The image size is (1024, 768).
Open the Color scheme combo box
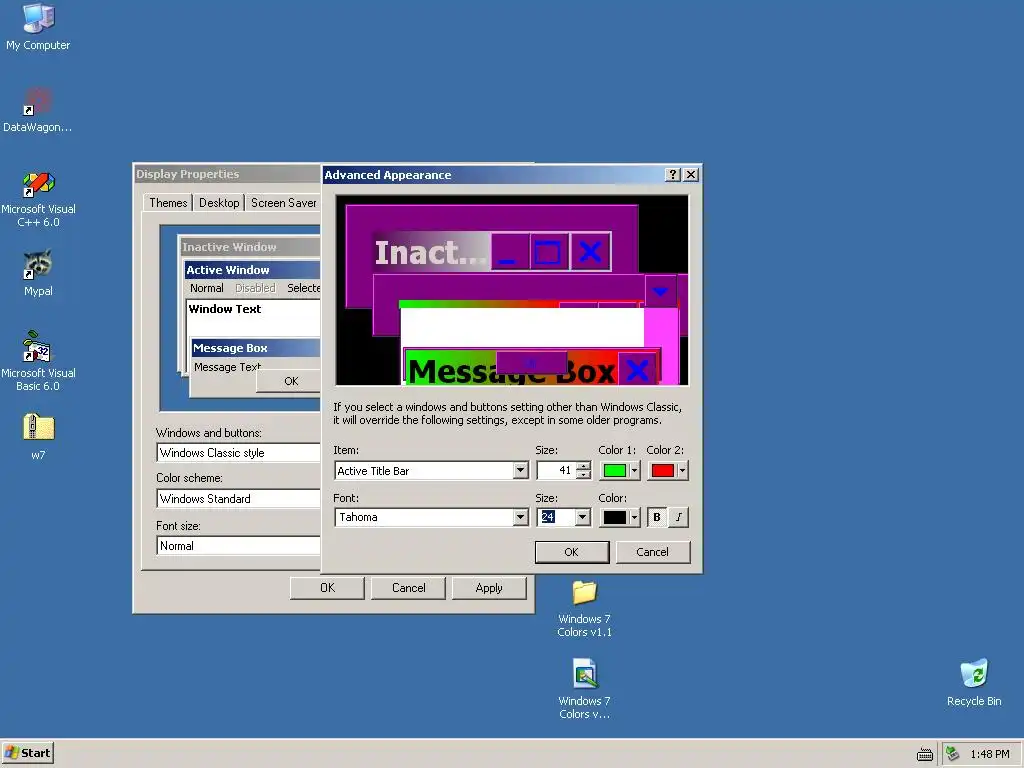tap(238, 499)
